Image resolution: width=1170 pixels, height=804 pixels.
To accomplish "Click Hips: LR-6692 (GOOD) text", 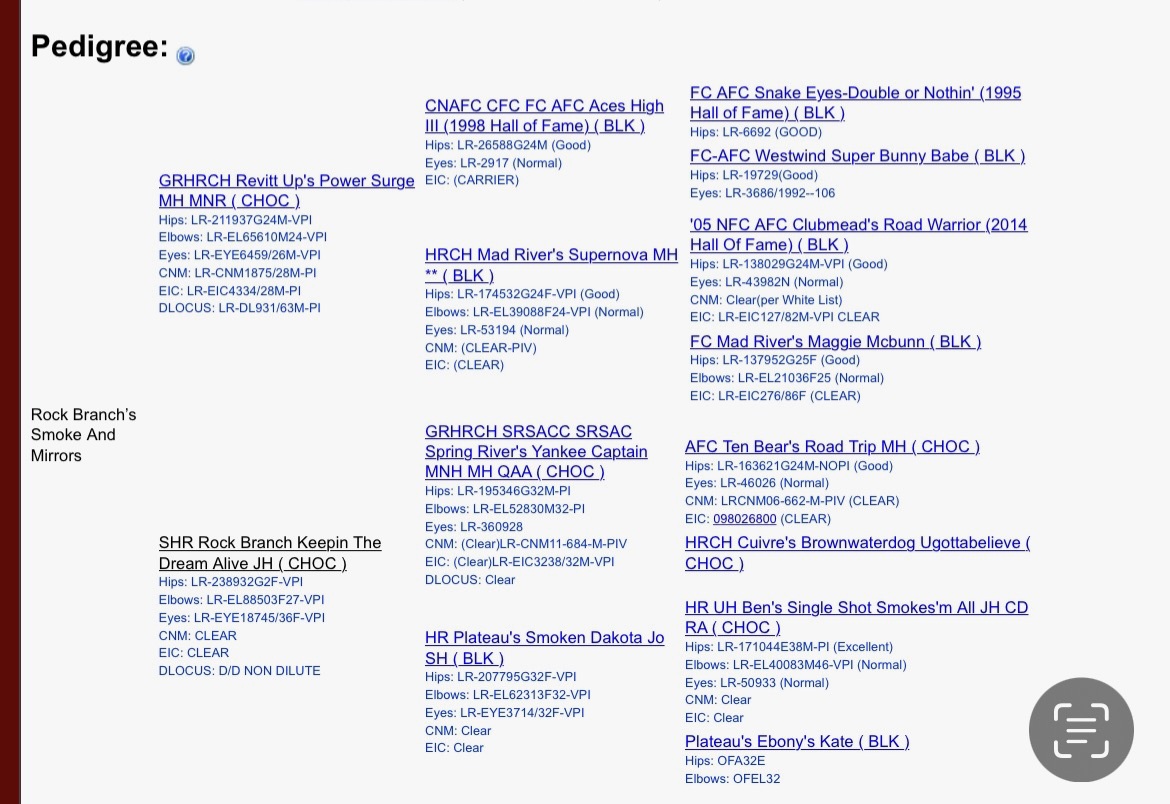I will click(x=756, y=132).
